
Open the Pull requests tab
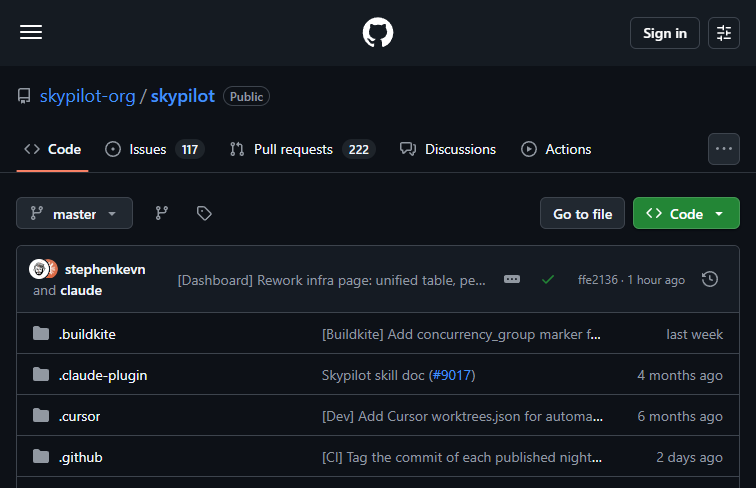[303, 149]
